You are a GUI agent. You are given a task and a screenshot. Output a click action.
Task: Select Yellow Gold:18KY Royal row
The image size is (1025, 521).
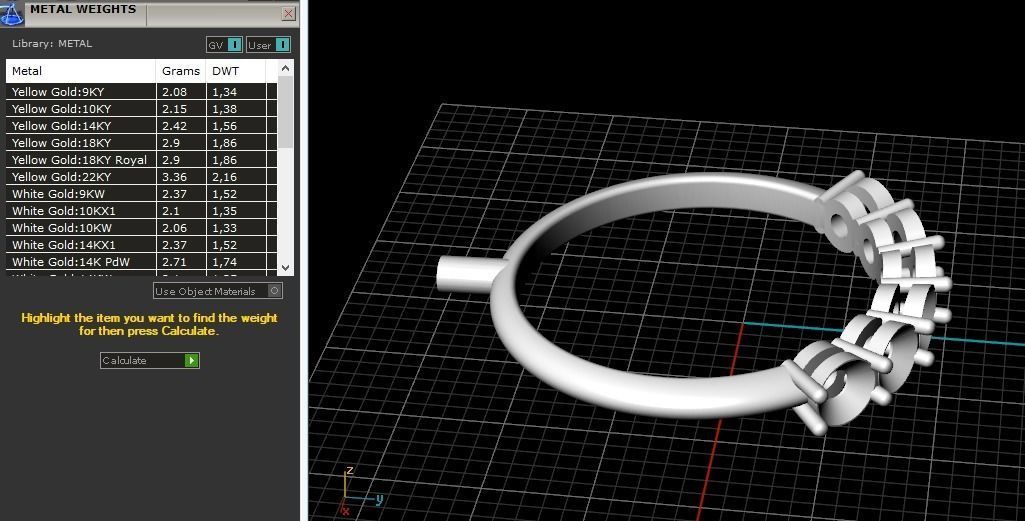[141, 160]
